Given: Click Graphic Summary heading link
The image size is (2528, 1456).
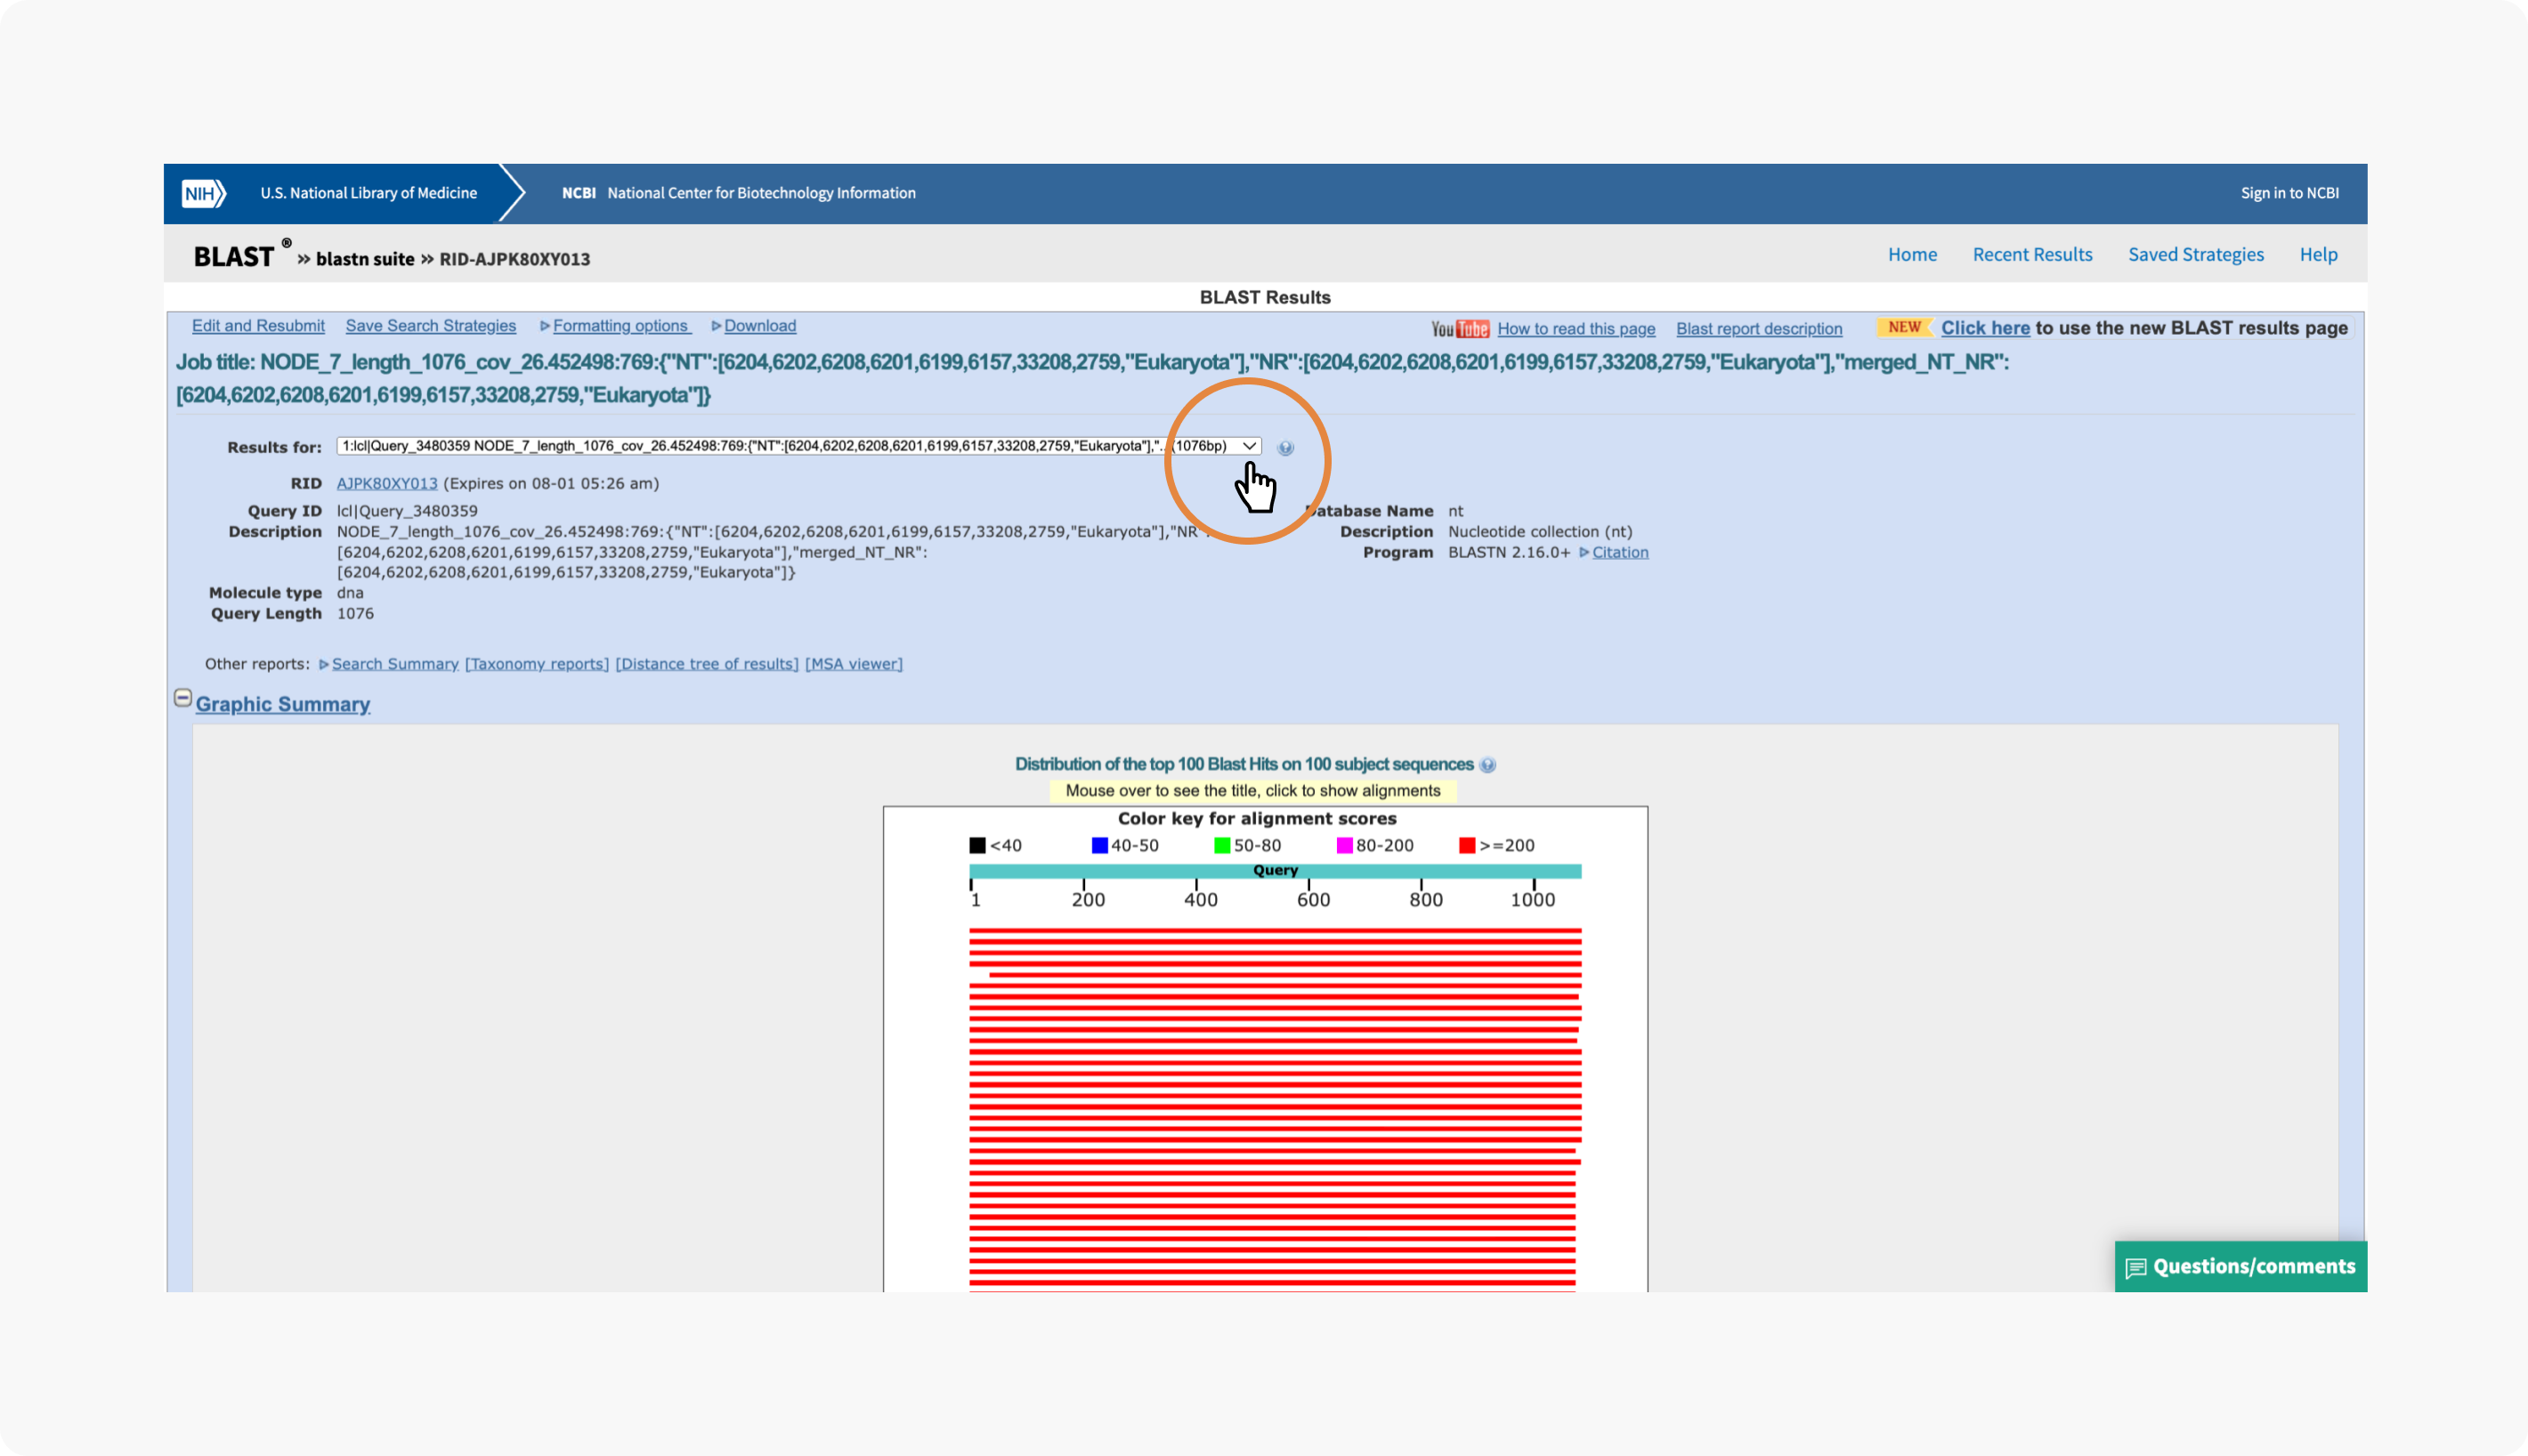Looking at the screenshot, I should coord(283,704).
